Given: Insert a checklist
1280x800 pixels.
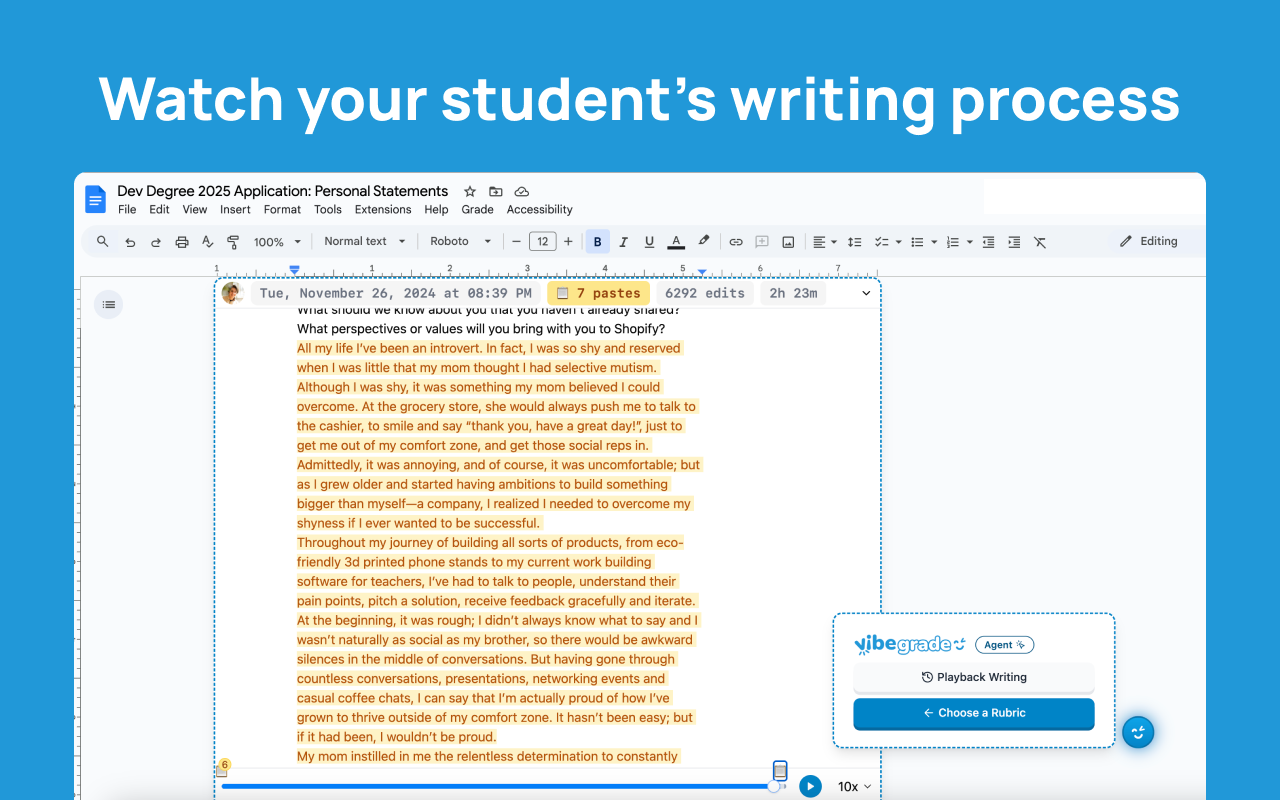Looking at the screenshot, I should [882, 242].
